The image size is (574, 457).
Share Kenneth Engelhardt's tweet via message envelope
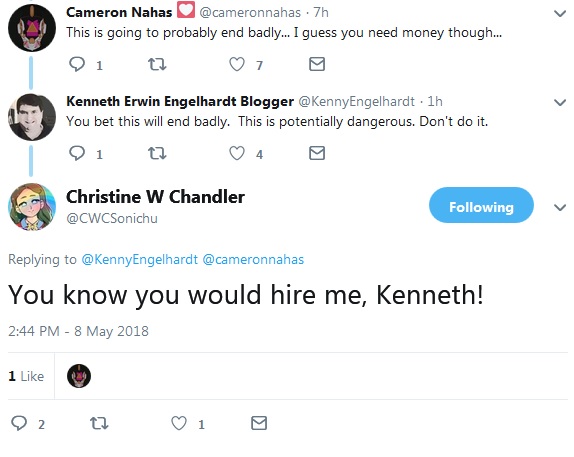pyautogui.click(x=317, y=153)
